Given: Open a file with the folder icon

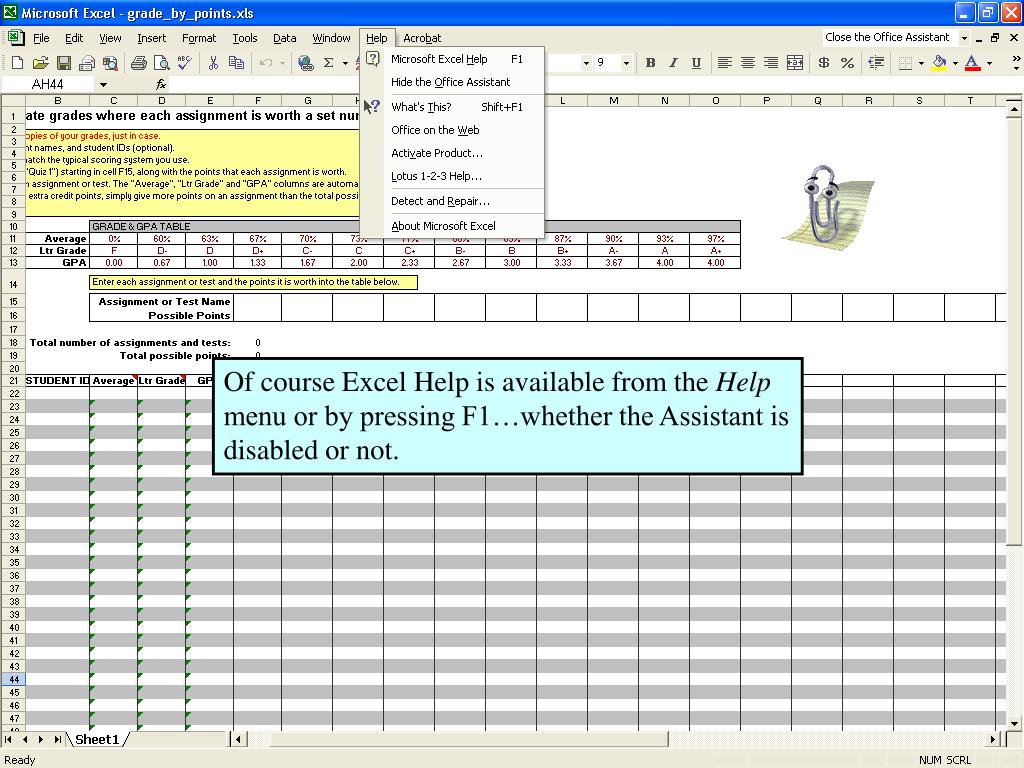Looking at the screenshot, I should point(40,63).
